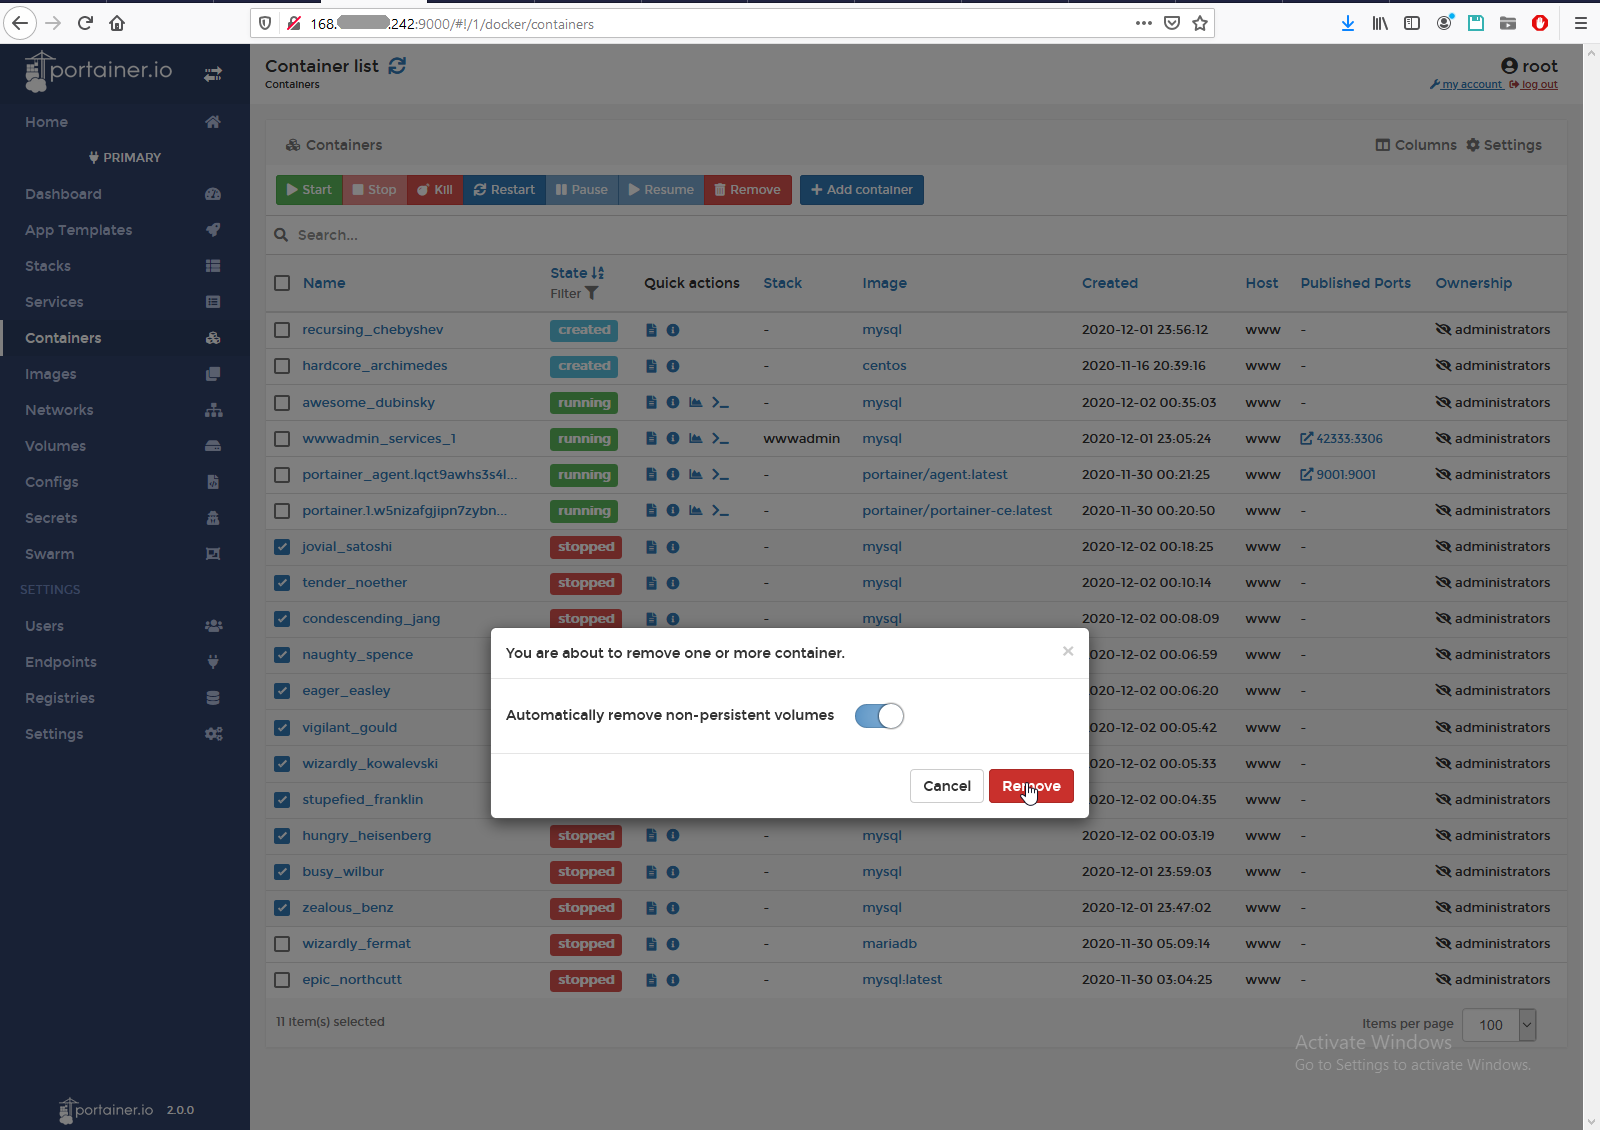Close the removal dialog with the X
This screenshot has width=1600, height=1130.
coord(1068,651)
